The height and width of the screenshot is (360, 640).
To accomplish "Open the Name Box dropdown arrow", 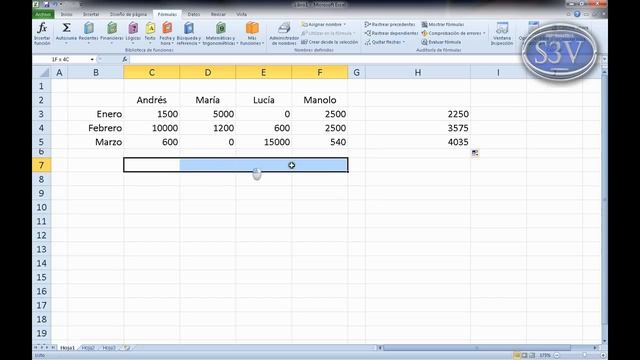I will 92,60.
